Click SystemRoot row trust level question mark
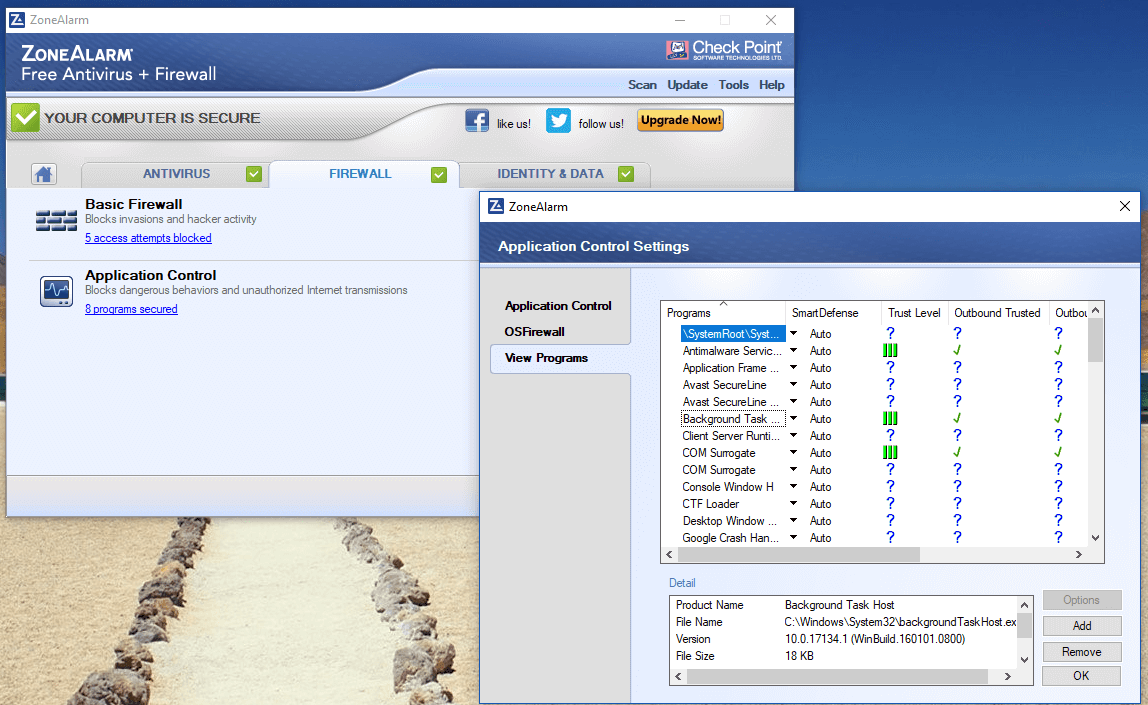Screen dimensions: 1148x705 click(x=890, y=334)
